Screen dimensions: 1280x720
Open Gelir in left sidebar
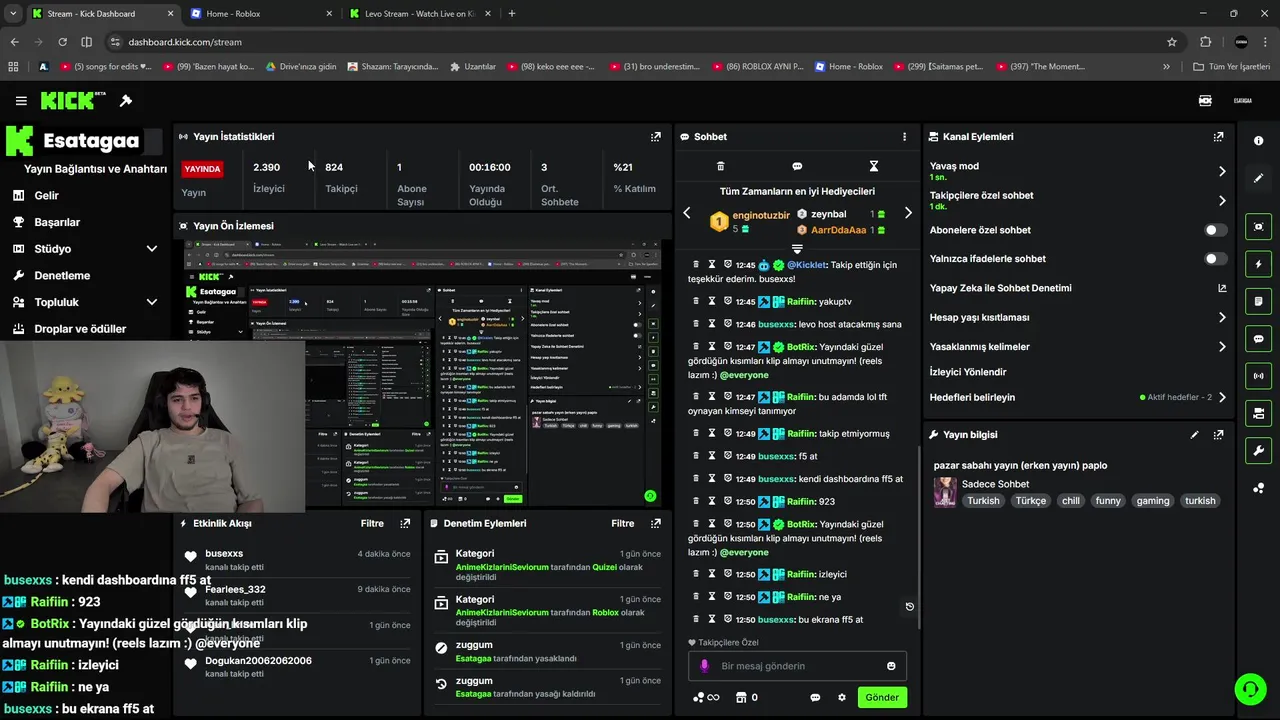[46, 196]
